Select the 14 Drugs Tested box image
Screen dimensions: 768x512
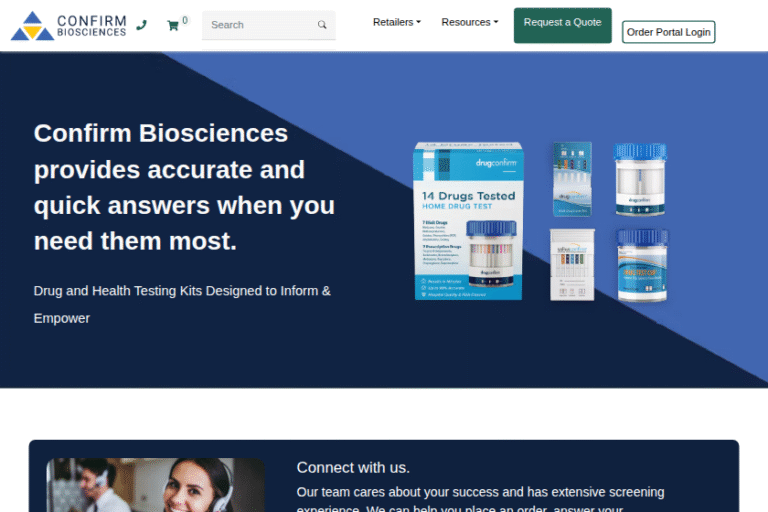(467, 221)
